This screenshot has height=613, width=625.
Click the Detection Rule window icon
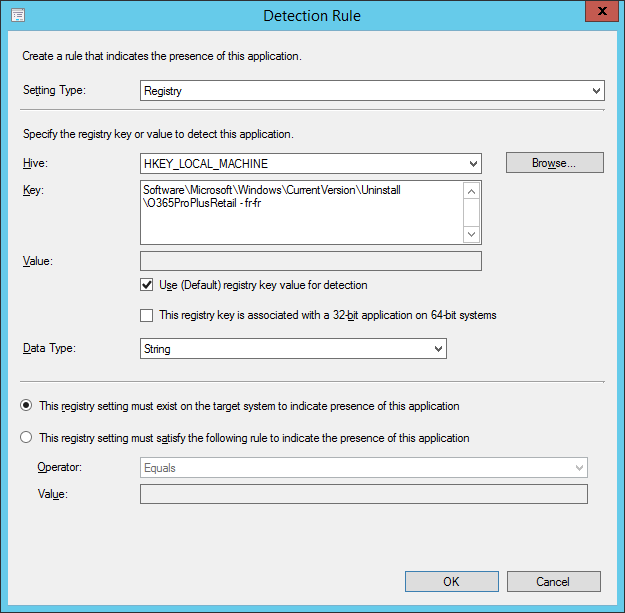18,16
